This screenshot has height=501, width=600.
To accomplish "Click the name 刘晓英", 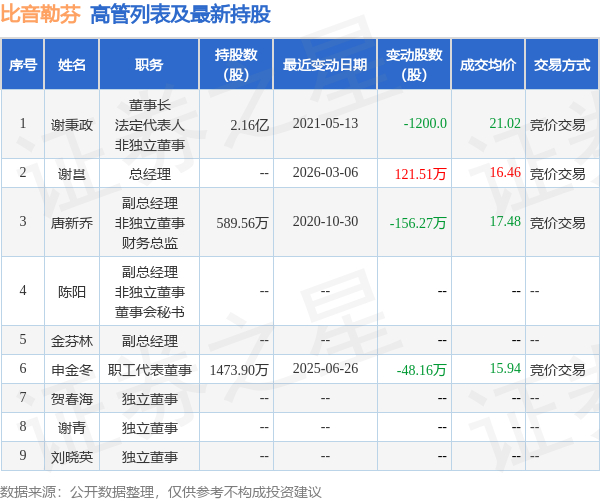I will click(72, 457).
